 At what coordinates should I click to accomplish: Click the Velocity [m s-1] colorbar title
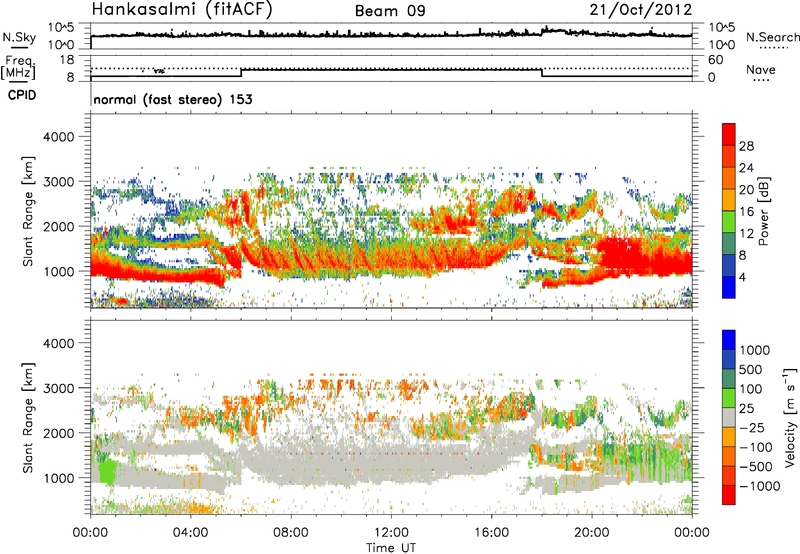coord(790,417)
